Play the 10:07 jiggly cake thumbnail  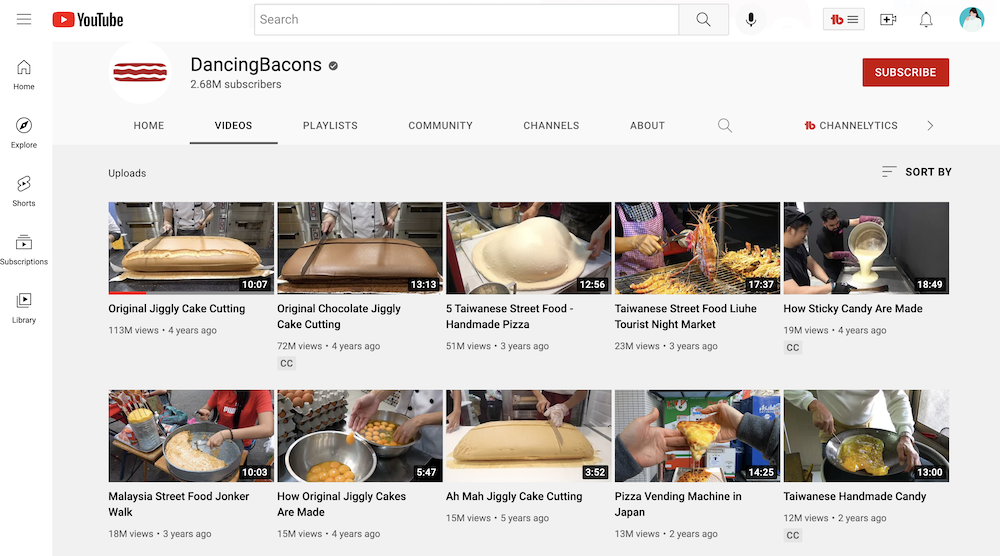[x=191, y=248]
